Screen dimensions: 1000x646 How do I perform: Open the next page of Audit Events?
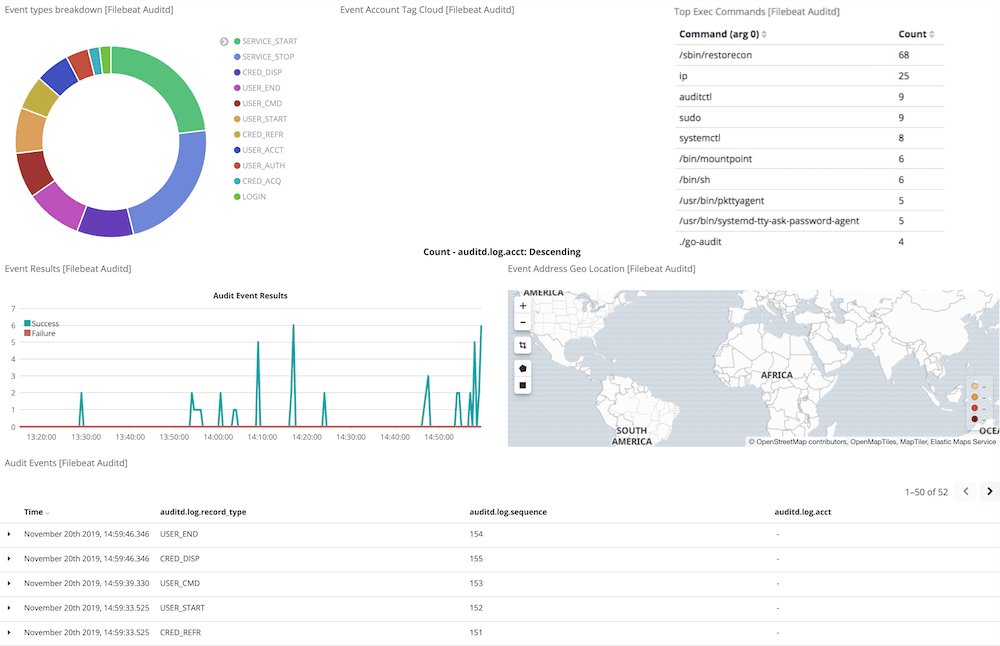tap(989, 491)
